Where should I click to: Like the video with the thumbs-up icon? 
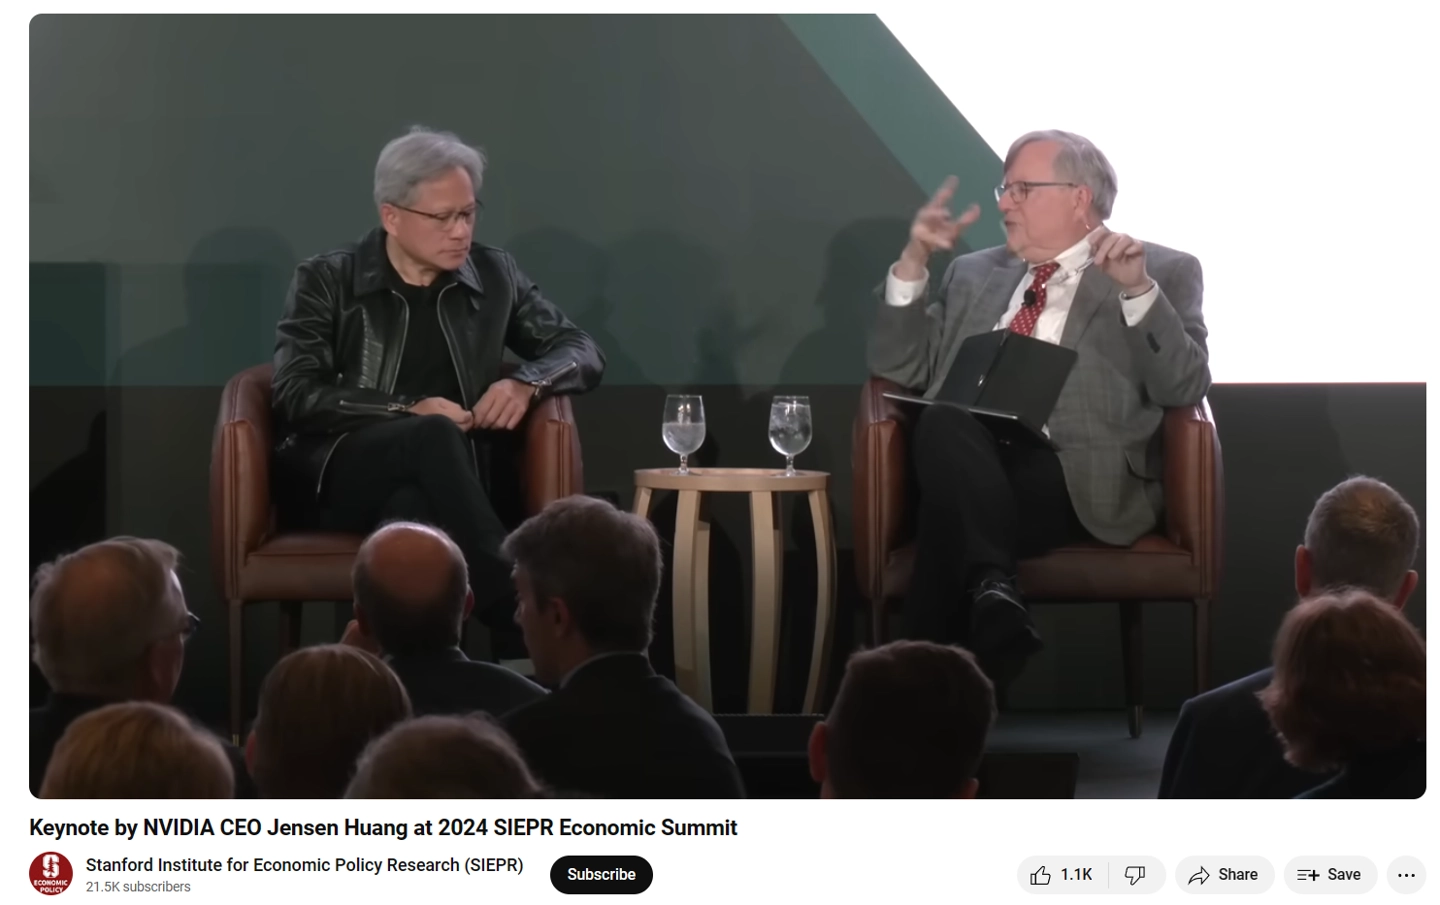click(1040, 875)
